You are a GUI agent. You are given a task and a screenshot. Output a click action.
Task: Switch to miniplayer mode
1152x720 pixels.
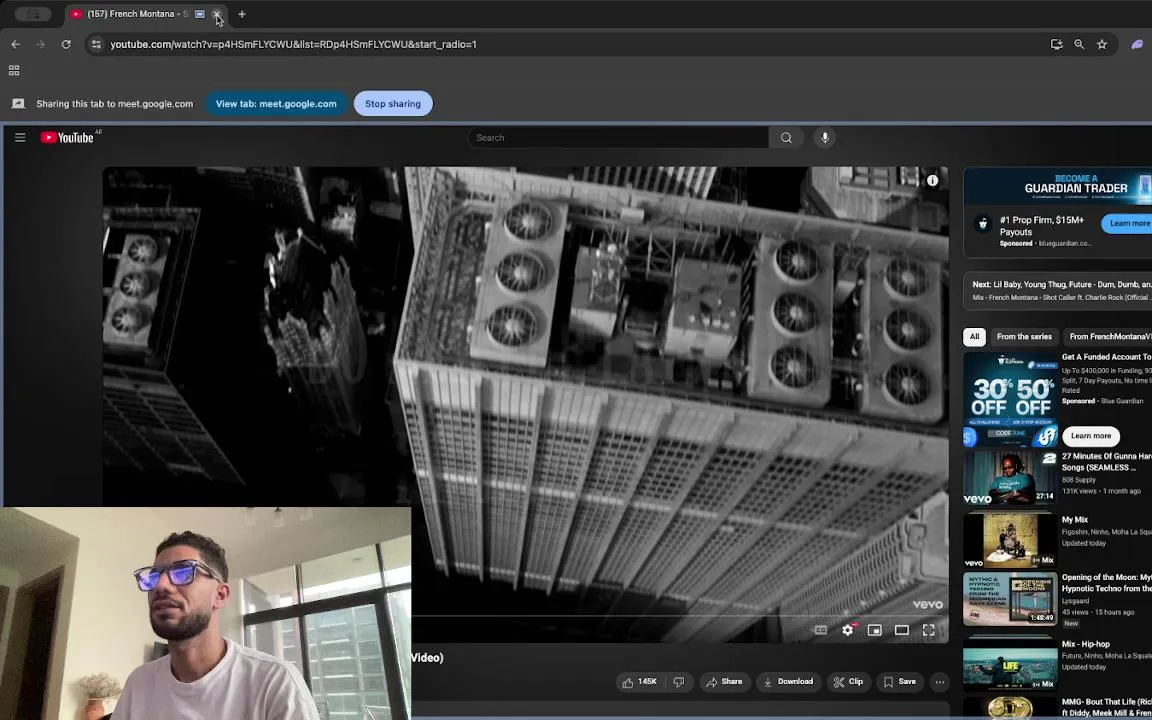(874, 630)
